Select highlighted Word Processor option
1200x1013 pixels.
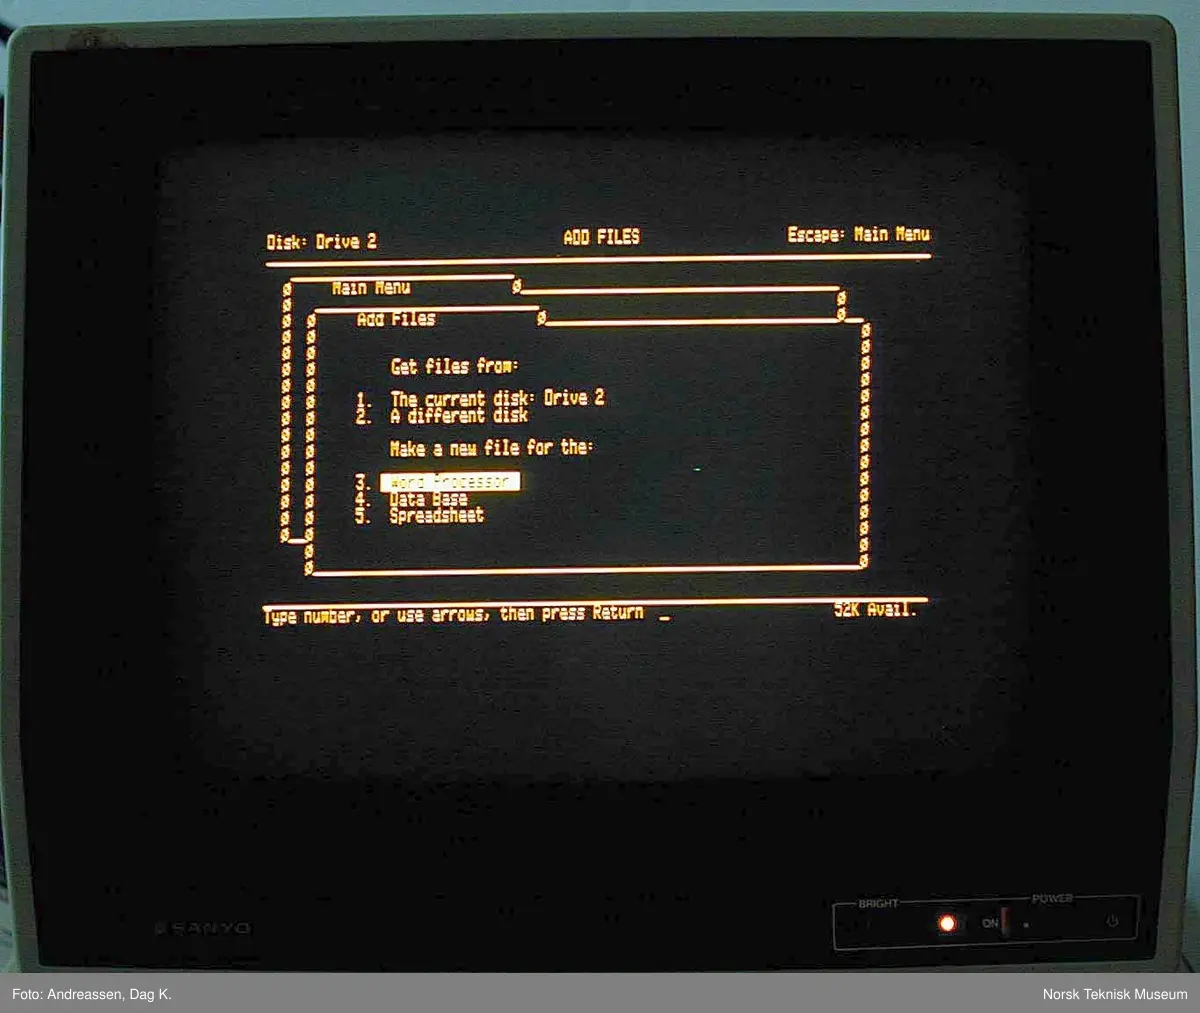tap(449, 482)
